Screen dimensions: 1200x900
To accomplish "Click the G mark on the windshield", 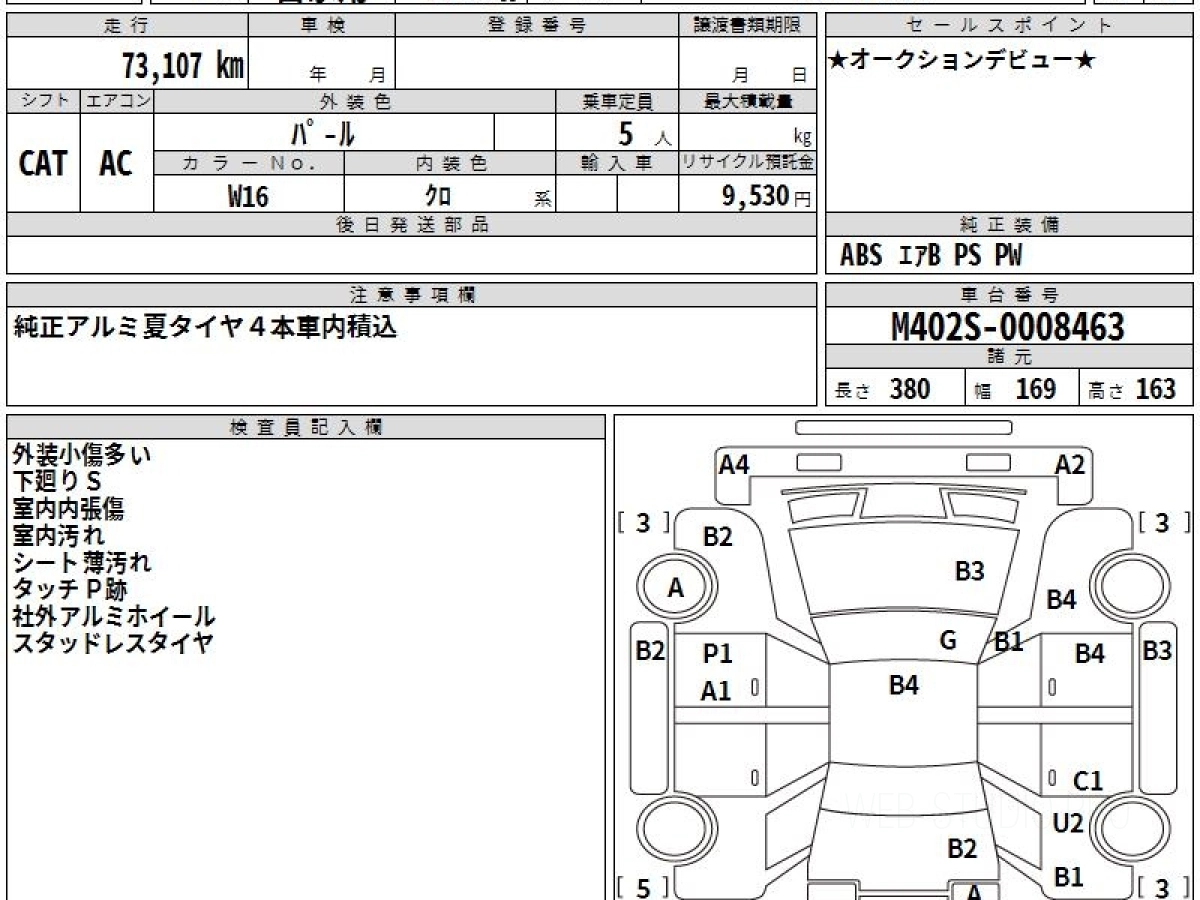I will pyautogui.click(x=948, y=641).
